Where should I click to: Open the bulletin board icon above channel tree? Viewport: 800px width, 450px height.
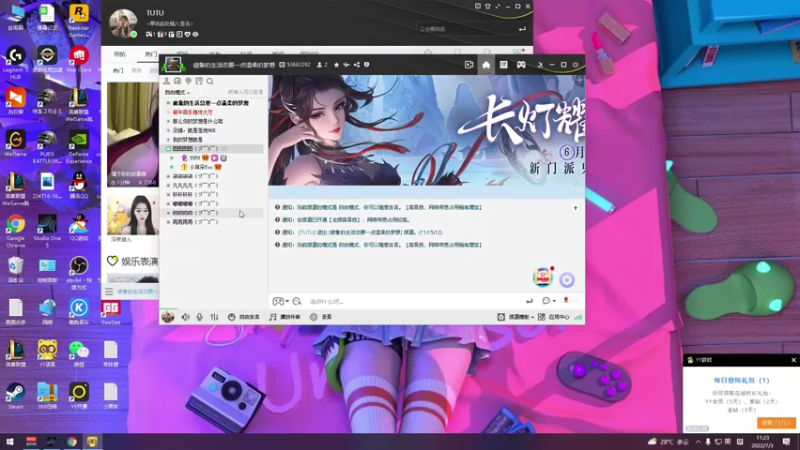pyautogui.click(x=199, y=81)
